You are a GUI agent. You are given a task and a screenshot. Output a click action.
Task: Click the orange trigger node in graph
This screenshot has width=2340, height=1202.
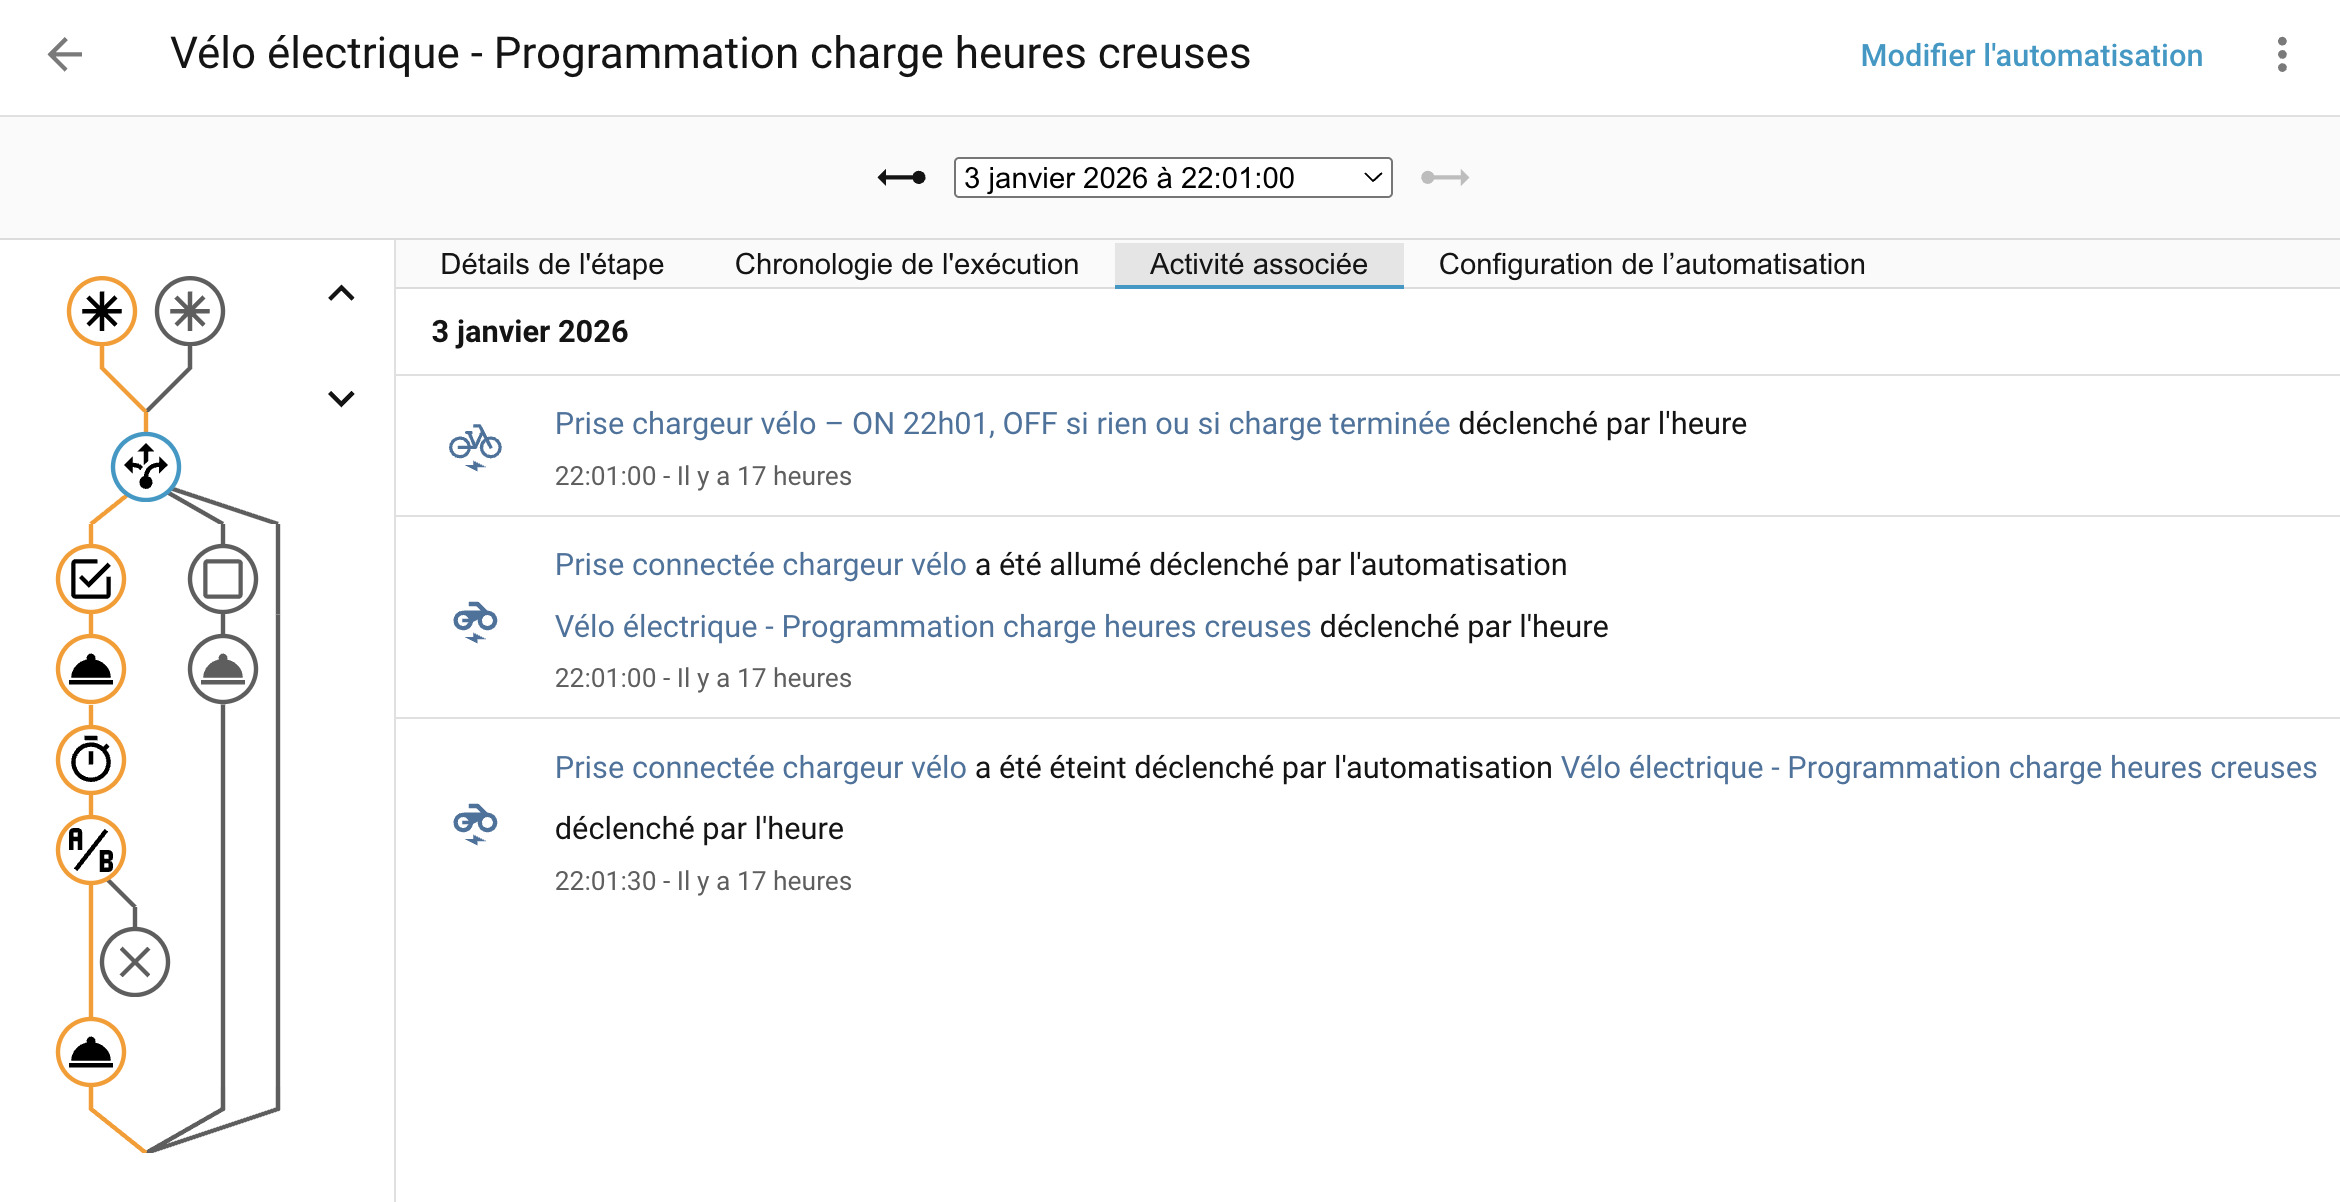pyautogui.click(x=102, y=311)
